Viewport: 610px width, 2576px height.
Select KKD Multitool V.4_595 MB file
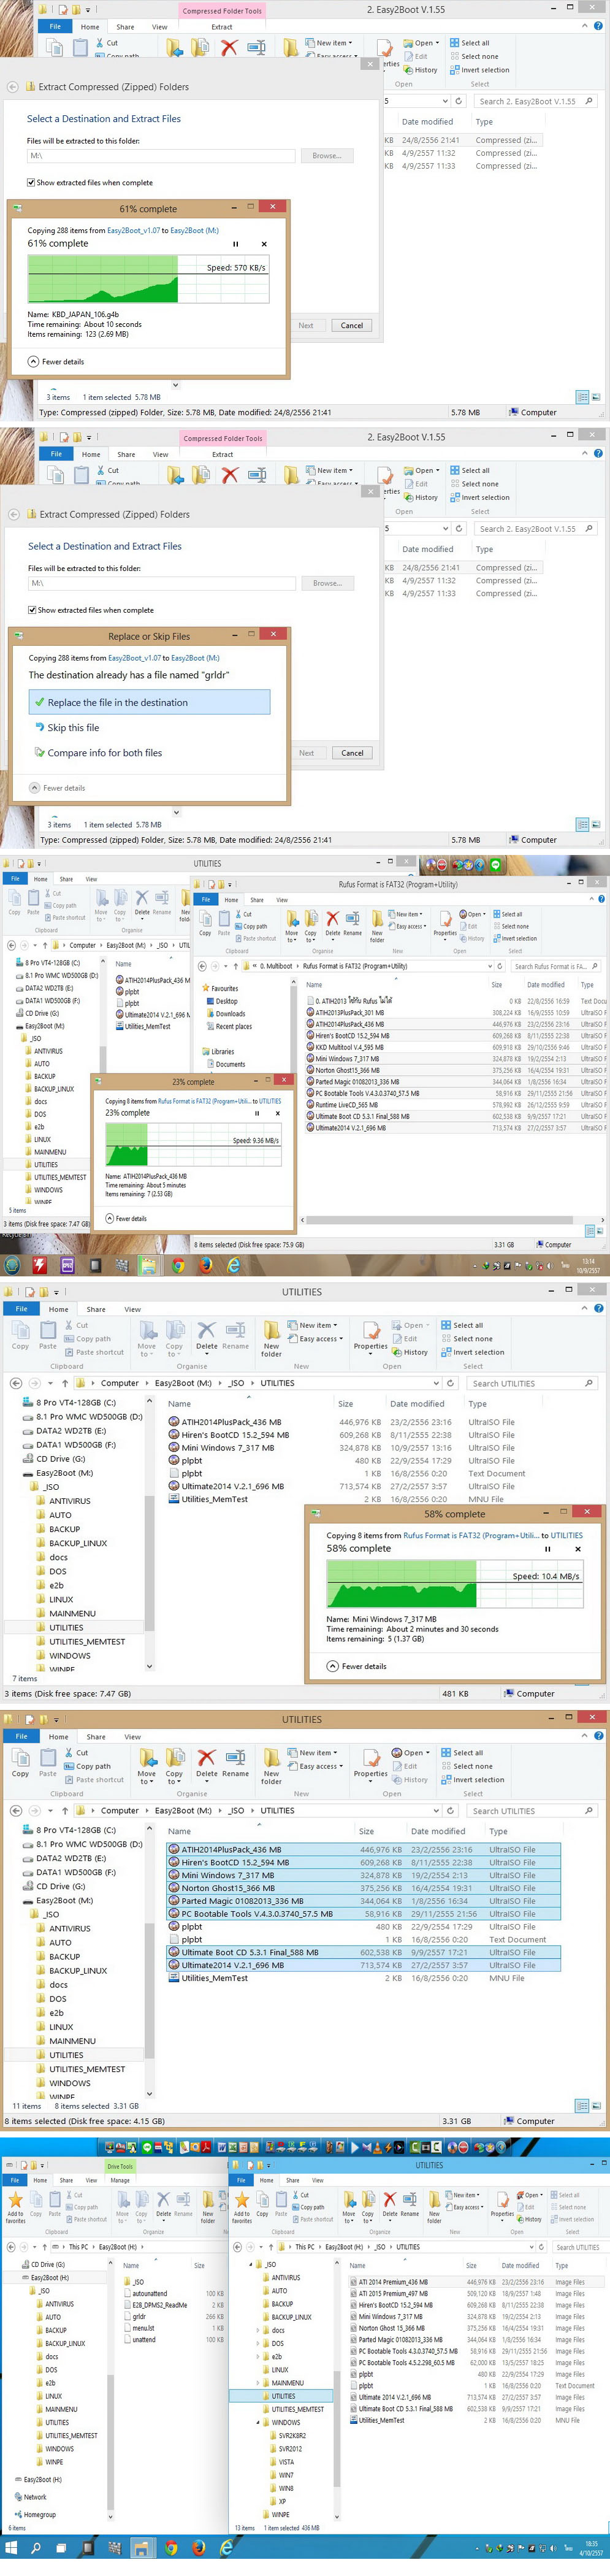point(350,1047)
